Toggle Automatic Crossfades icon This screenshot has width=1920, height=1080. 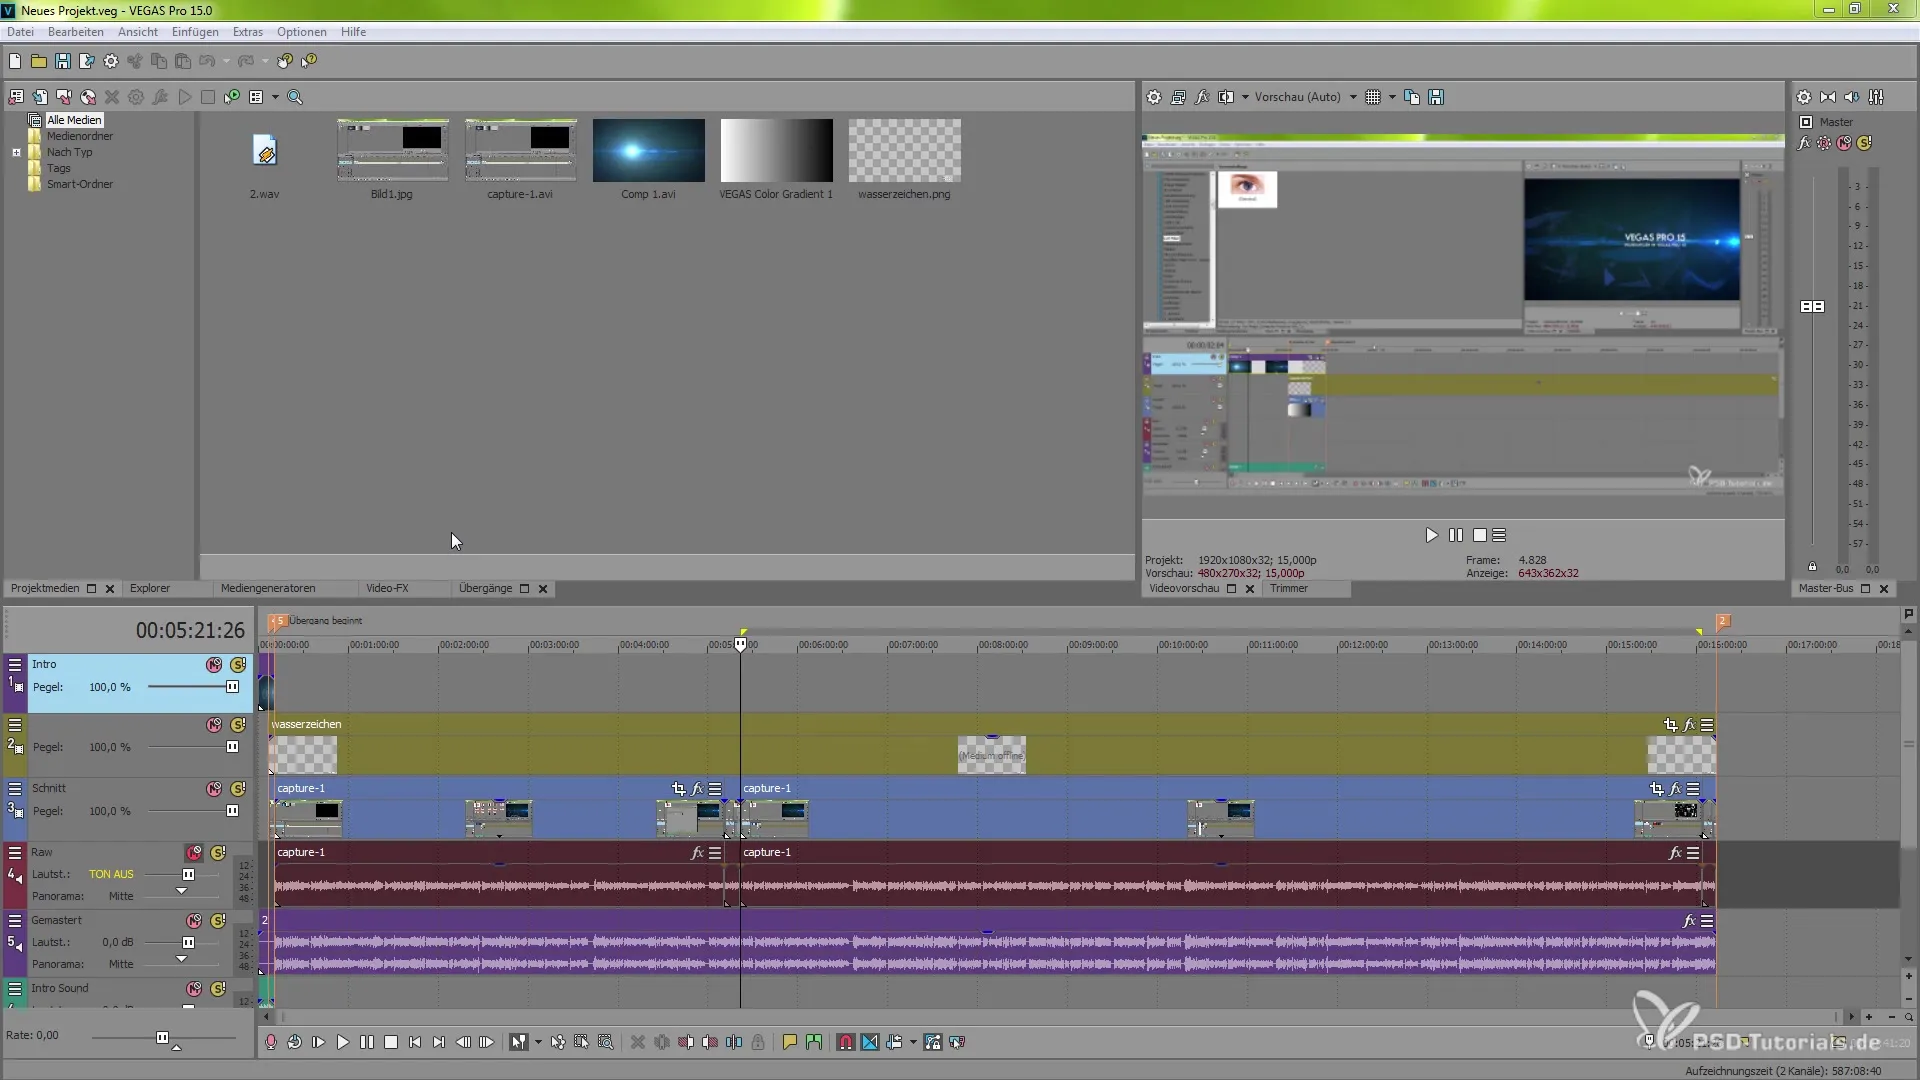[x=870, y=1042]
